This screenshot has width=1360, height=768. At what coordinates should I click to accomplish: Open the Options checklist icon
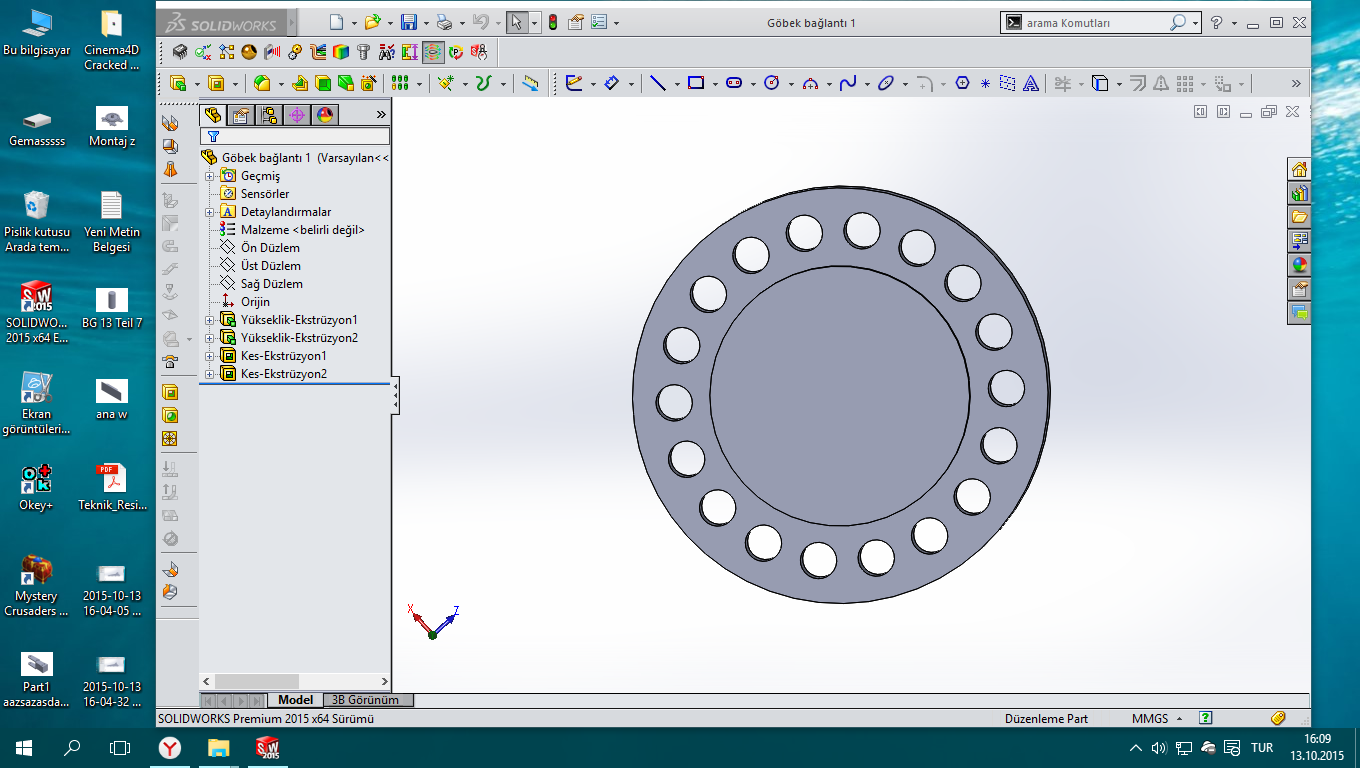tap(600, 22)
